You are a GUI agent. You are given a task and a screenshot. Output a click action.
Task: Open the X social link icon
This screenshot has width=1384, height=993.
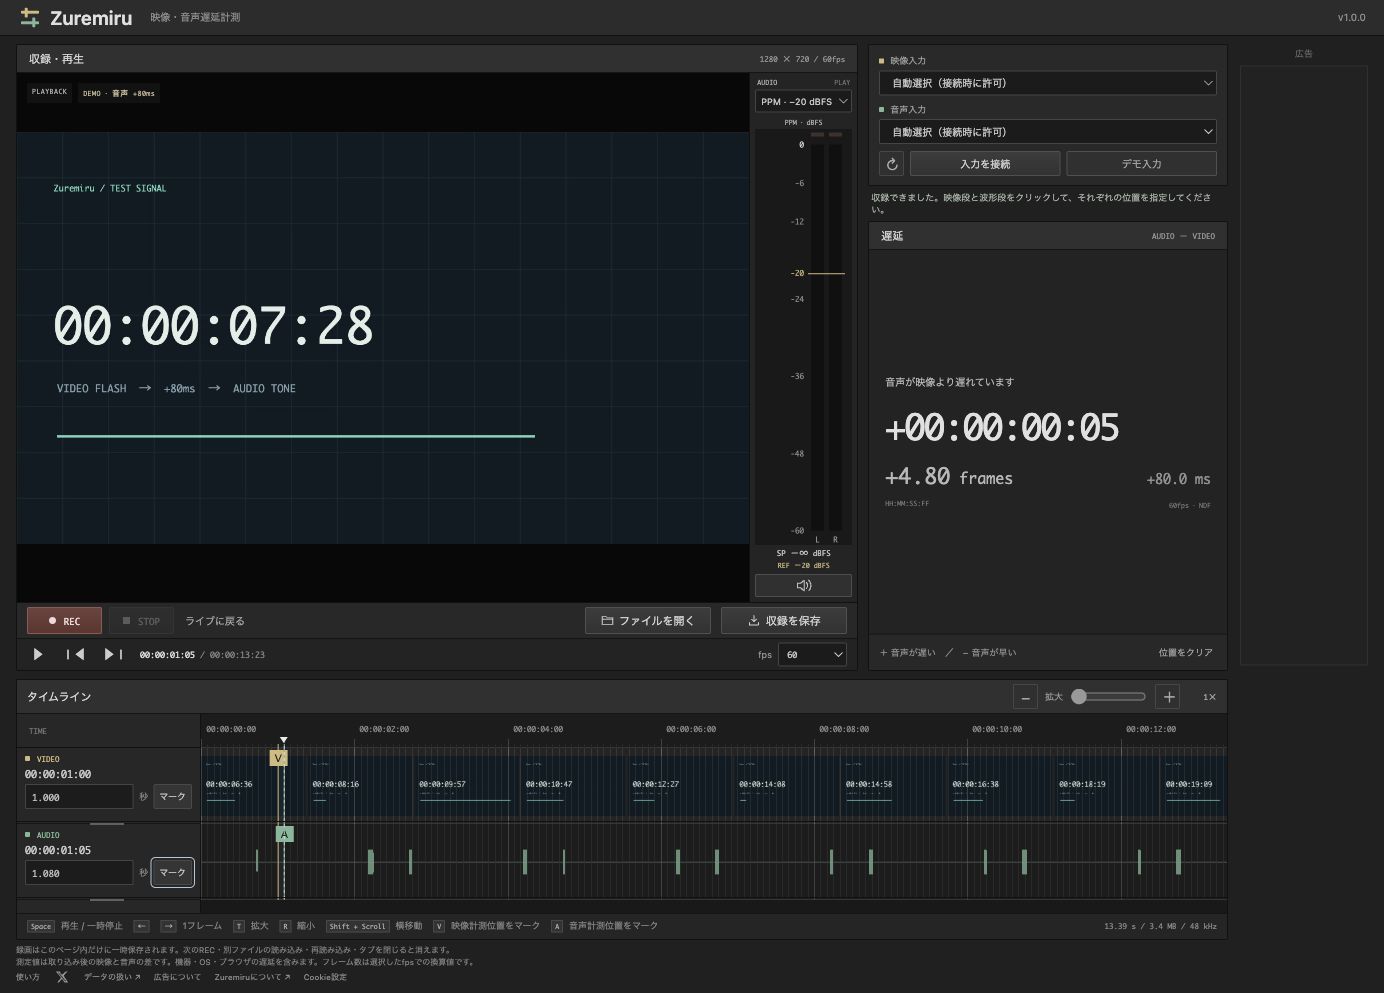62,977
